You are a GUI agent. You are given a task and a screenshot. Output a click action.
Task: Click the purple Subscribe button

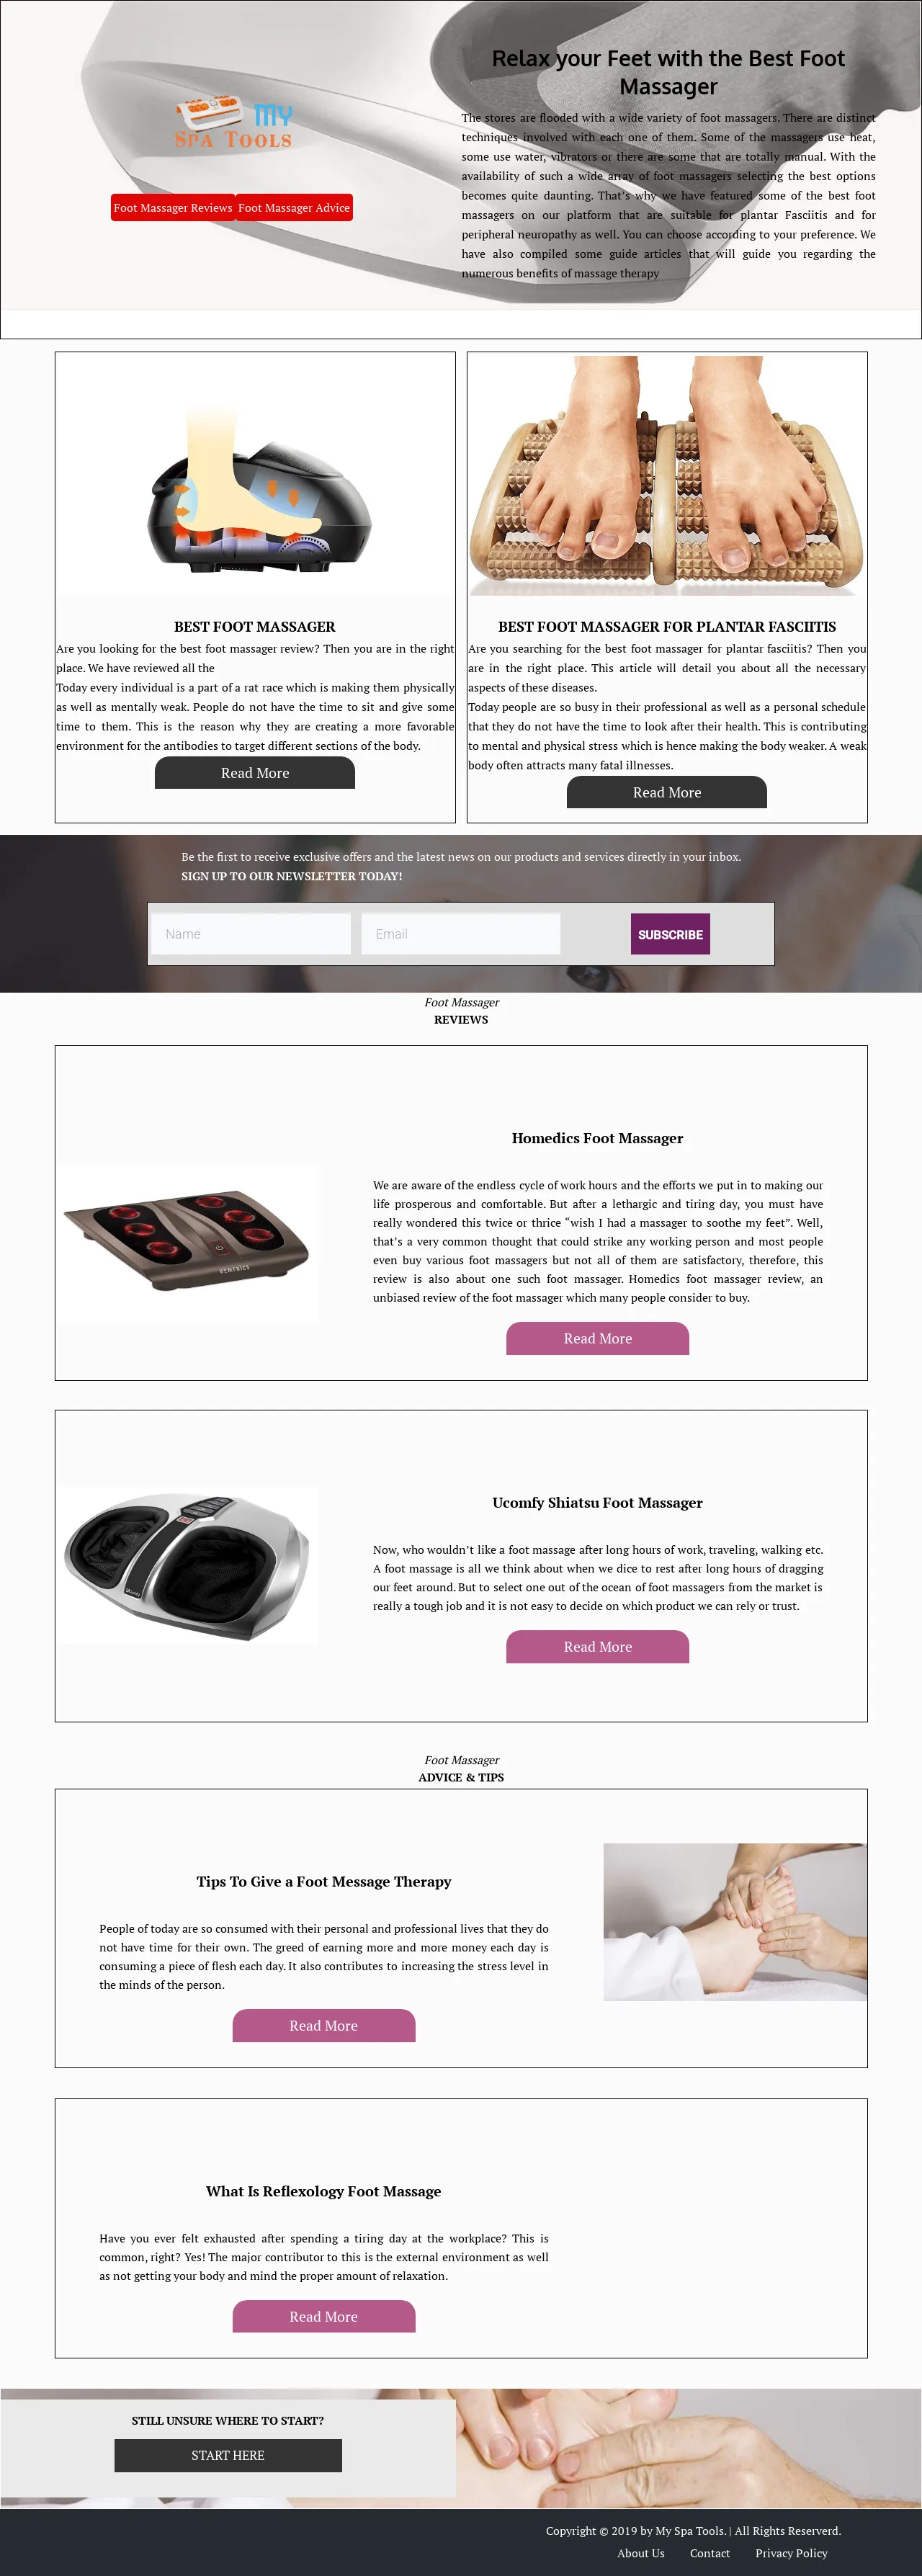(670, 934)
